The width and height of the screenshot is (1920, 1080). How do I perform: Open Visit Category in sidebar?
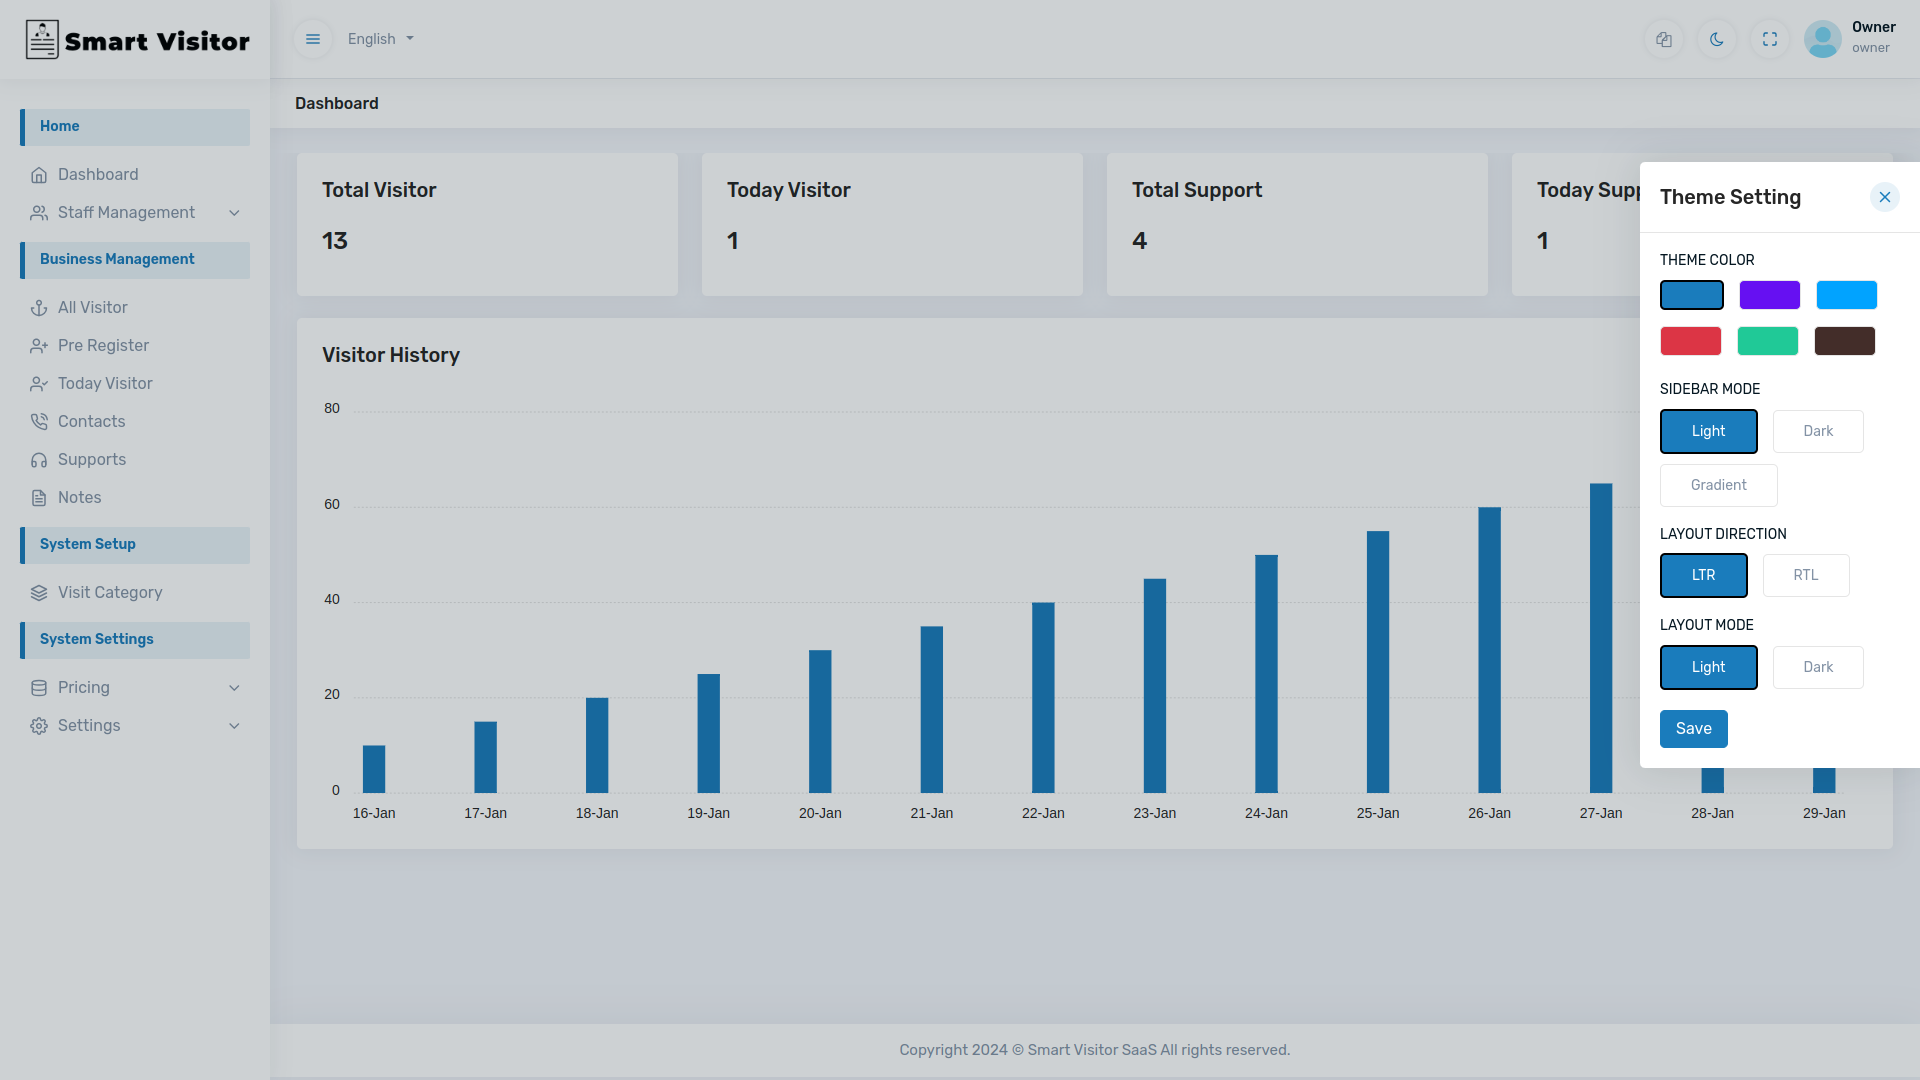110,593
